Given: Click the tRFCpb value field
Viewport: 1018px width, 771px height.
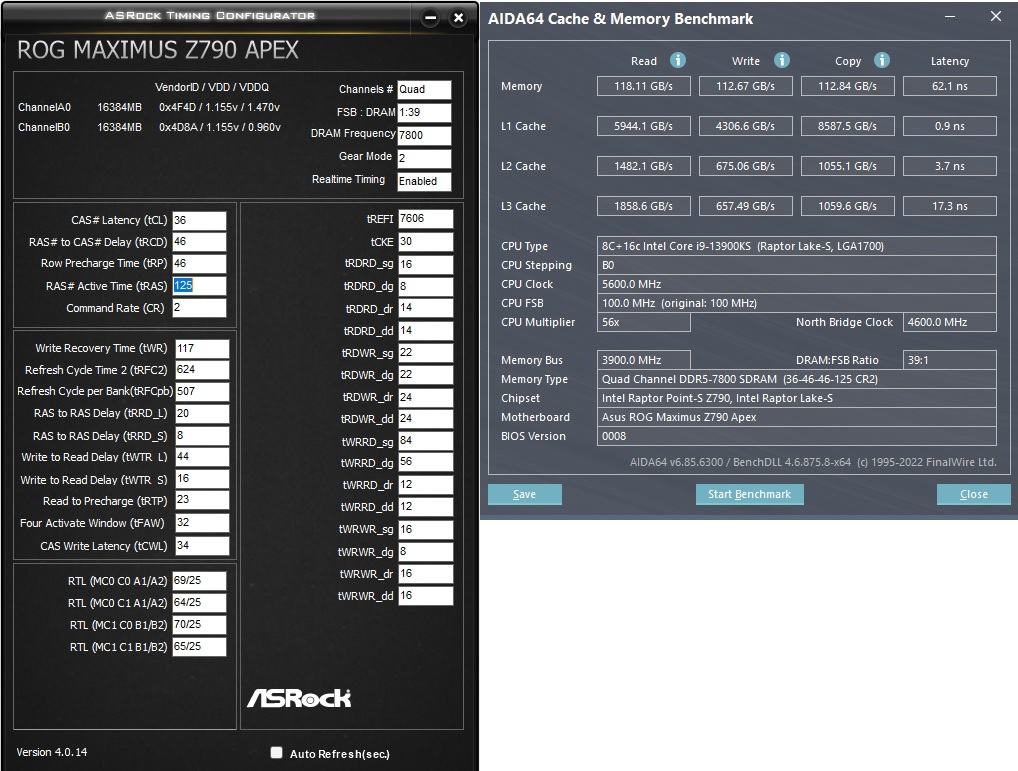Looking at the screenshot, I should coord(203,391).
